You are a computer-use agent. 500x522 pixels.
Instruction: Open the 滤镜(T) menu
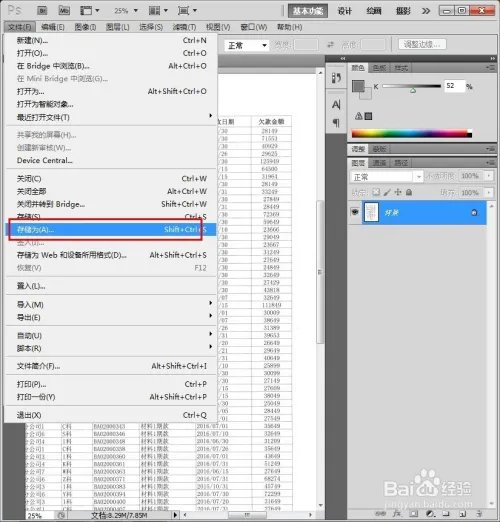click(184, 27)
